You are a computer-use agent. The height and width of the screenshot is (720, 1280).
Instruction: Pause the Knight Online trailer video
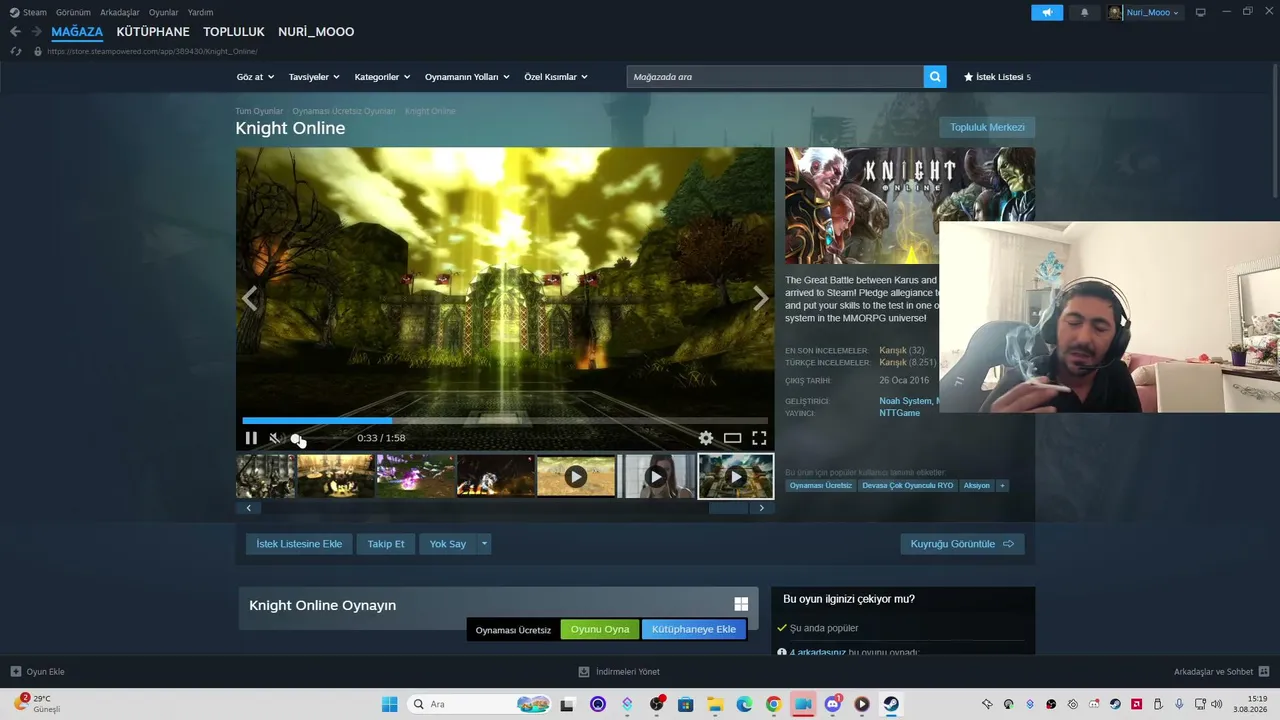tap(251, 438)
